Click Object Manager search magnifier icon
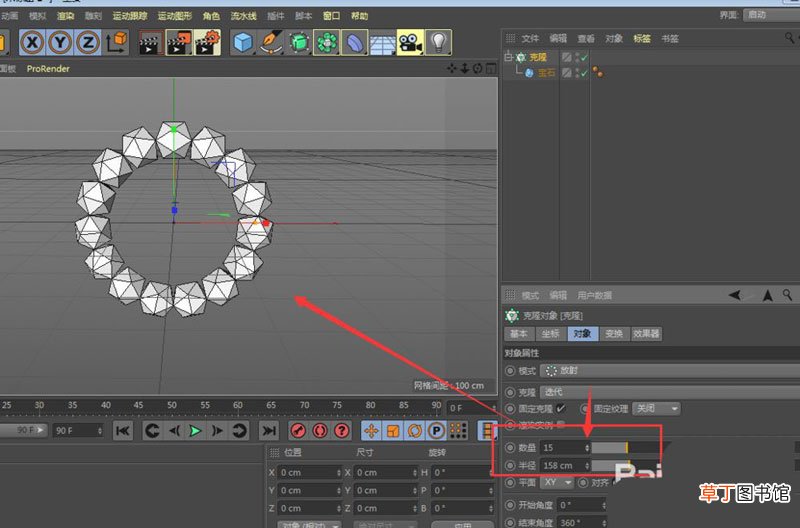 click(789, 38)
